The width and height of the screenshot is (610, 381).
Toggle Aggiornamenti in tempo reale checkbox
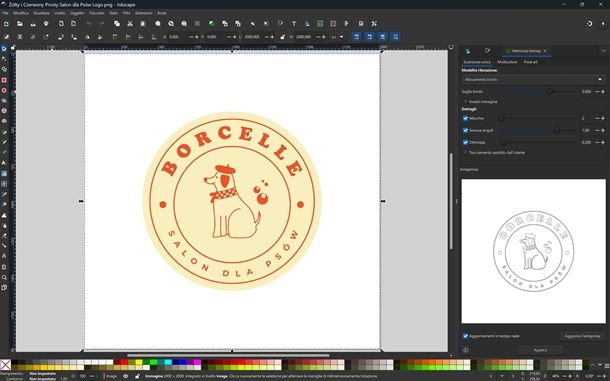pos(465,336)
